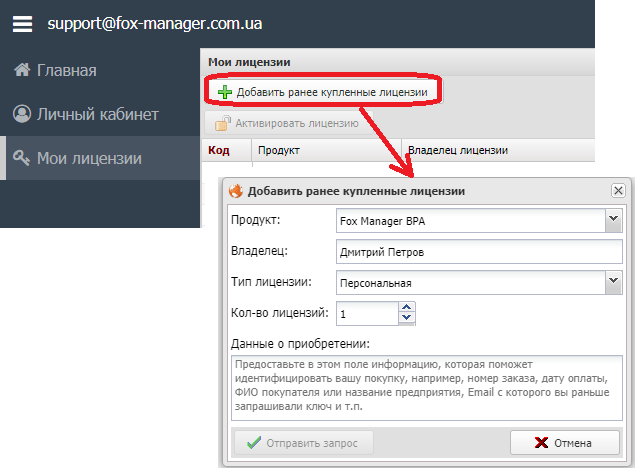Viewport: 636px width, 470px height.
Task: Click the Активировать лицензию toolbar icon
Action: pos(222,124)
